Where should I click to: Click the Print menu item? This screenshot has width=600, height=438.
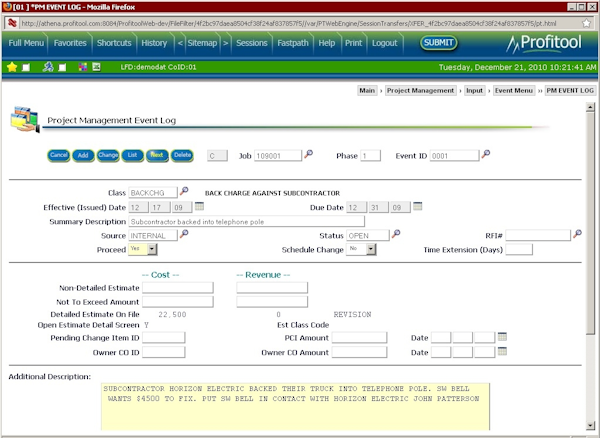pos(354,43)
